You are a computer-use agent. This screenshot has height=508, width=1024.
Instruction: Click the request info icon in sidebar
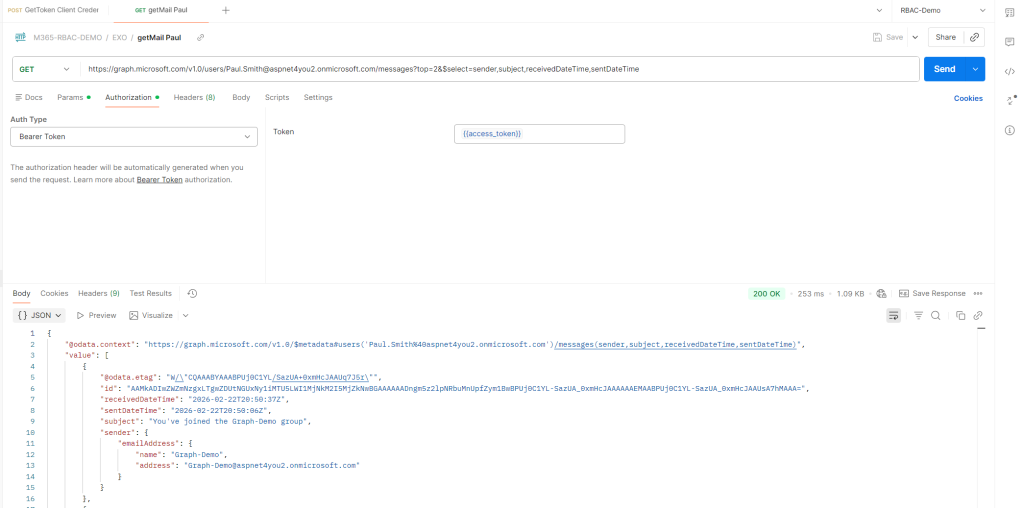(x=1010, y=131)
